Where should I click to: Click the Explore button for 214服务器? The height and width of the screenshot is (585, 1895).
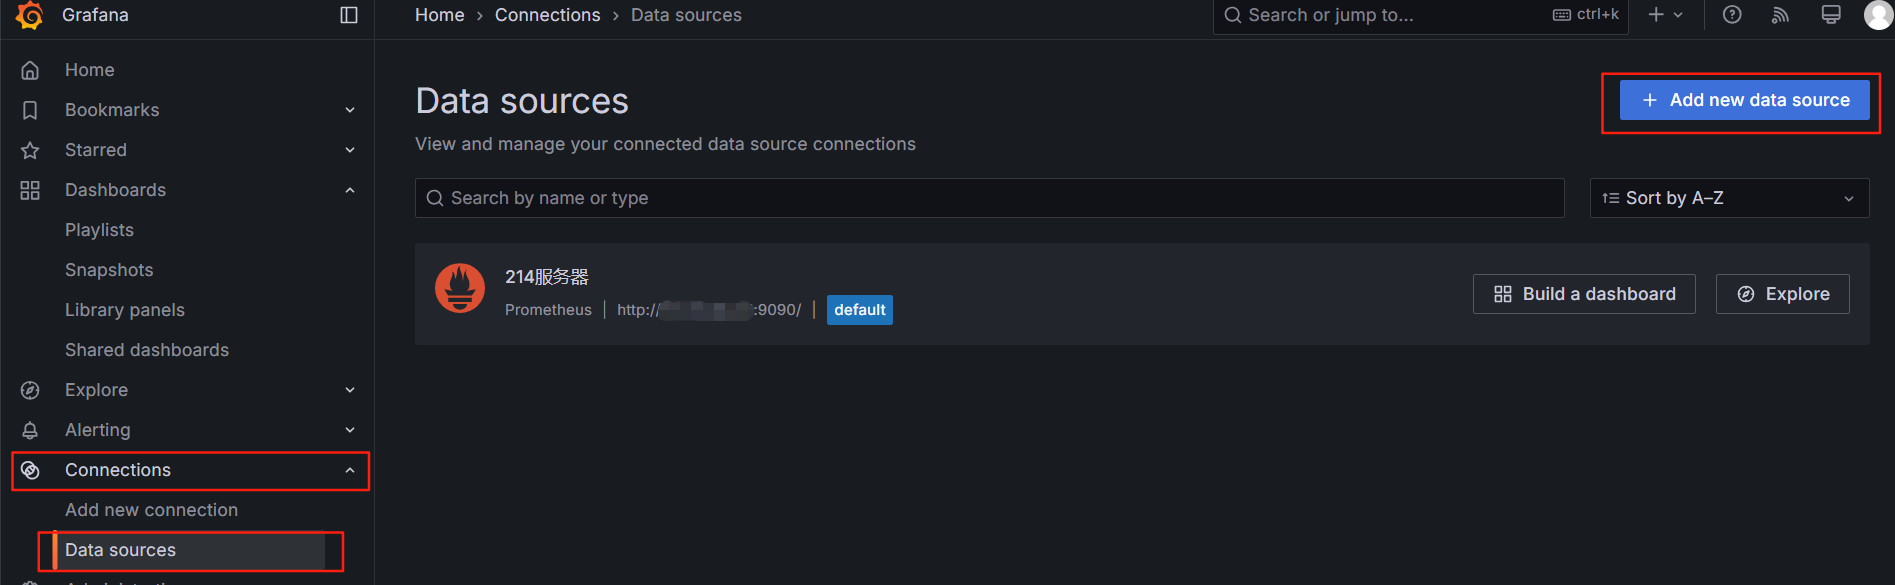(1782, 294)
